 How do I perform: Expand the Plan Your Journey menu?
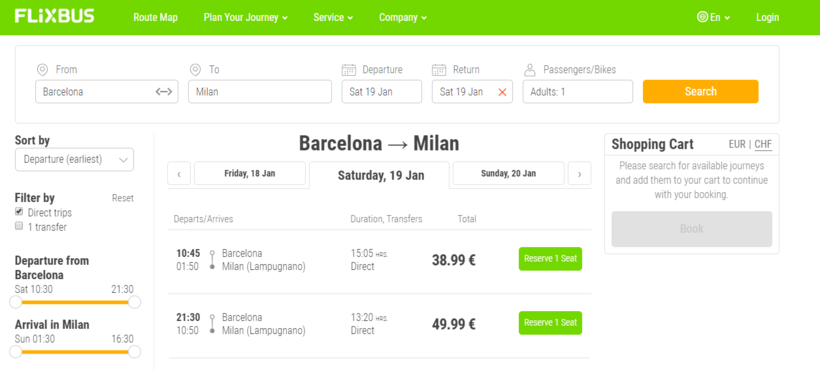click(246, 17)
